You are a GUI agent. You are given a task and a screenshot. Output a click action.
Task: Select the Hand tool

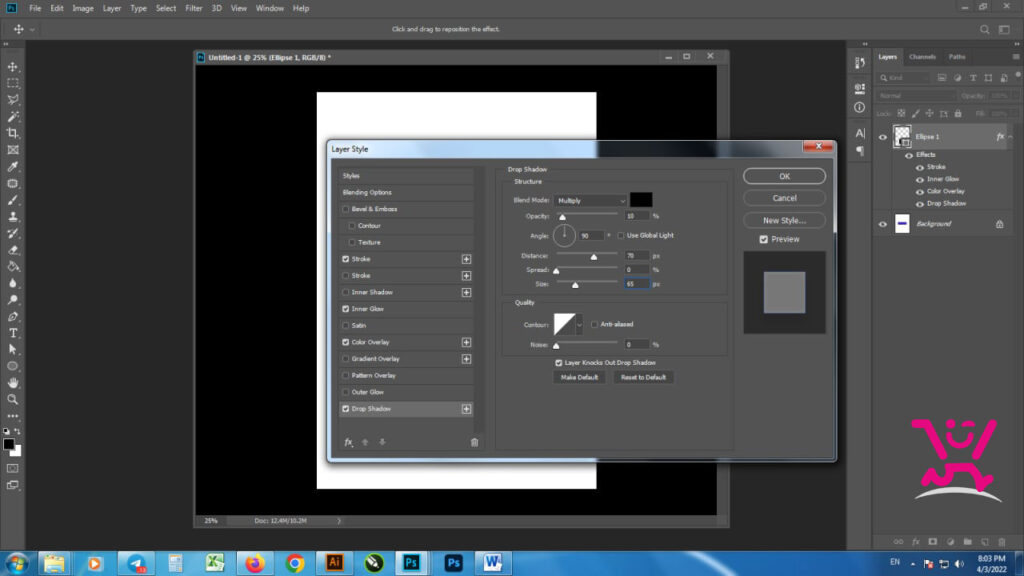12,383
